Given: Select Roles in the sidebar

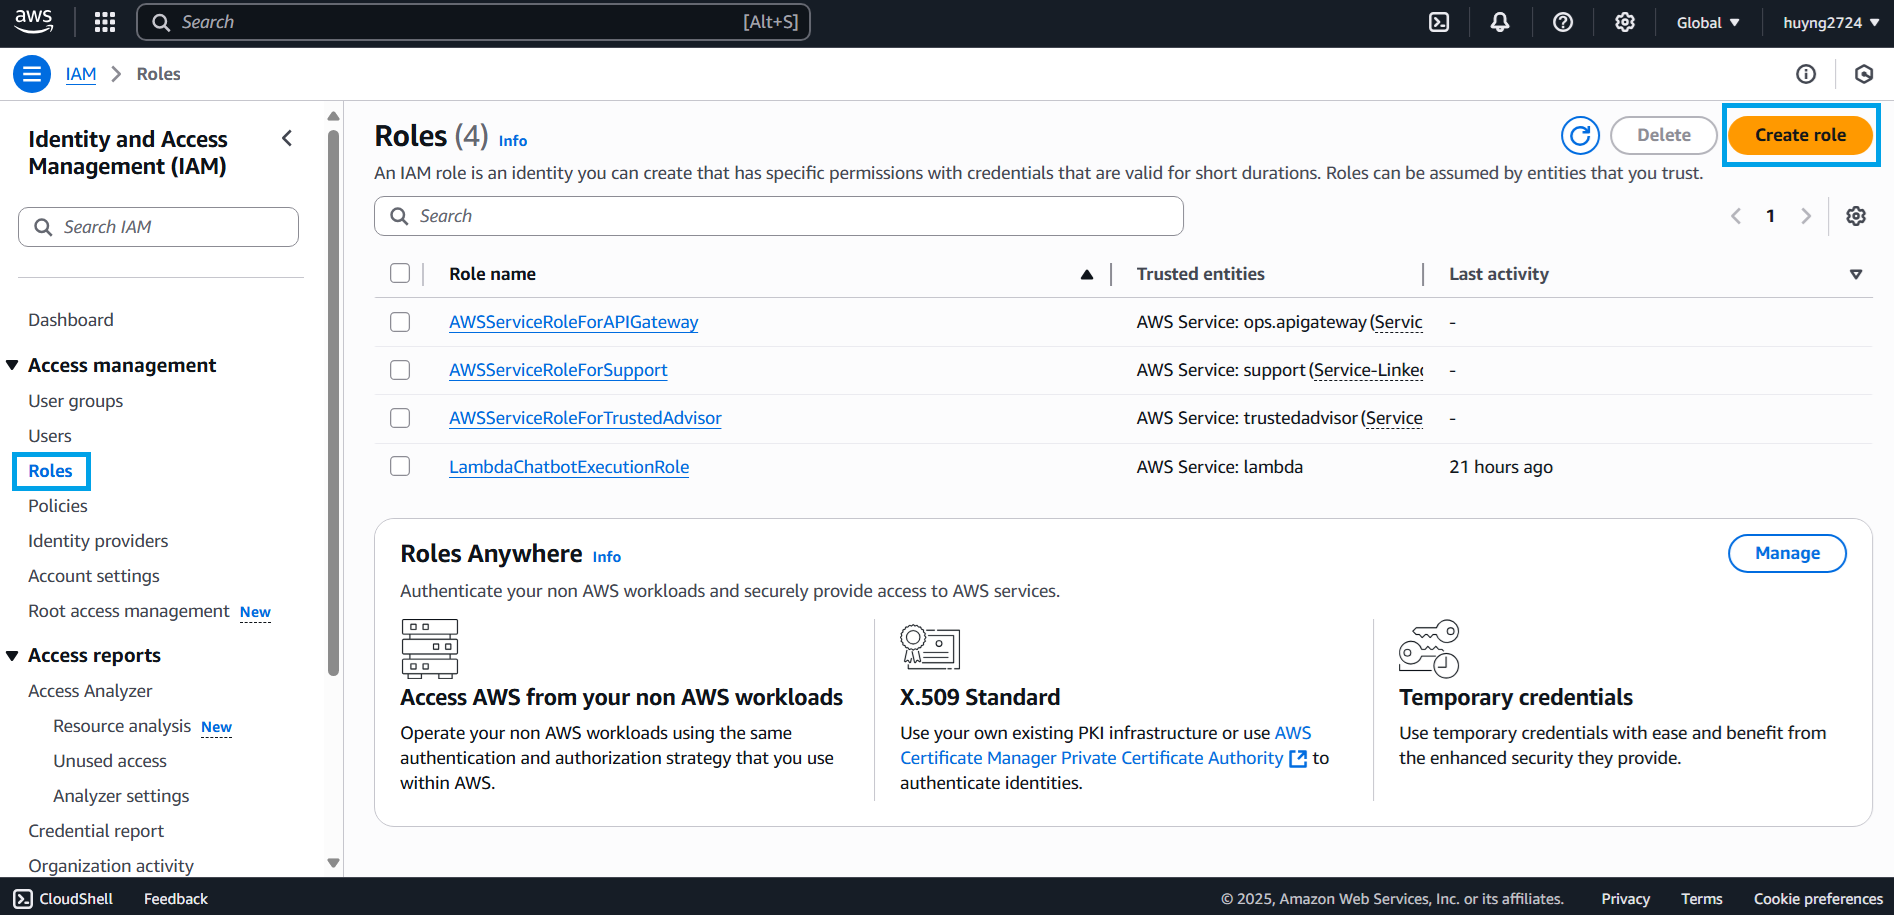Looking at the screenshot, I should tap(51, 471).
